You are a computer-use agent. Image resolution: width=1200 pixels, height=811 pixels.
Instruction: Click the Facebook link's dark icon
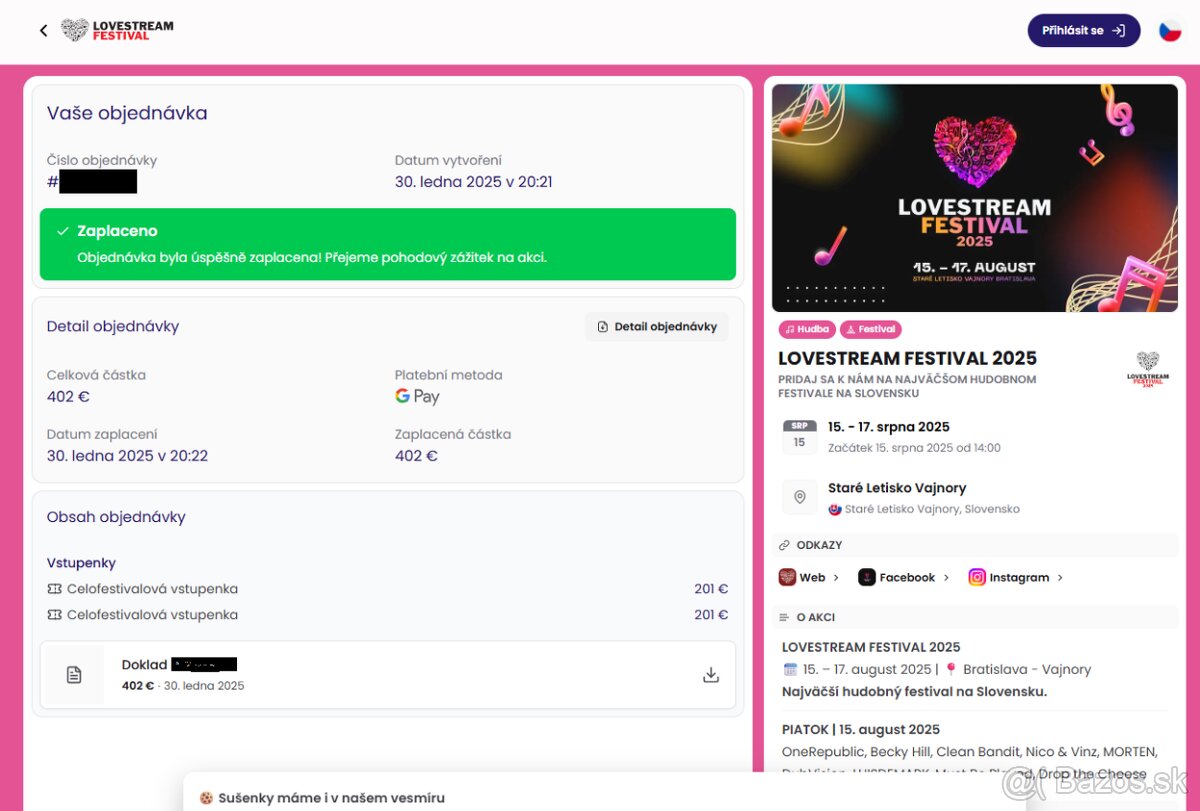click(x=867, y=577)
